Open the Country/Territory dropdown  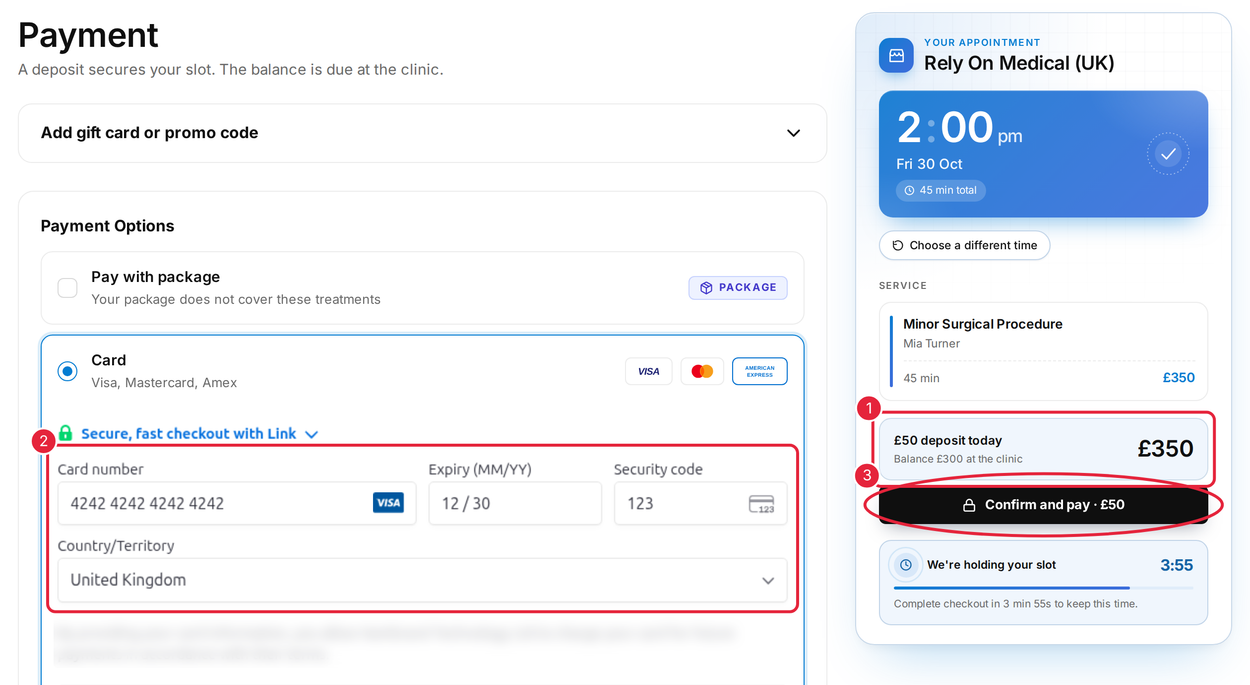pyautogui.click(x=422, y=580)
